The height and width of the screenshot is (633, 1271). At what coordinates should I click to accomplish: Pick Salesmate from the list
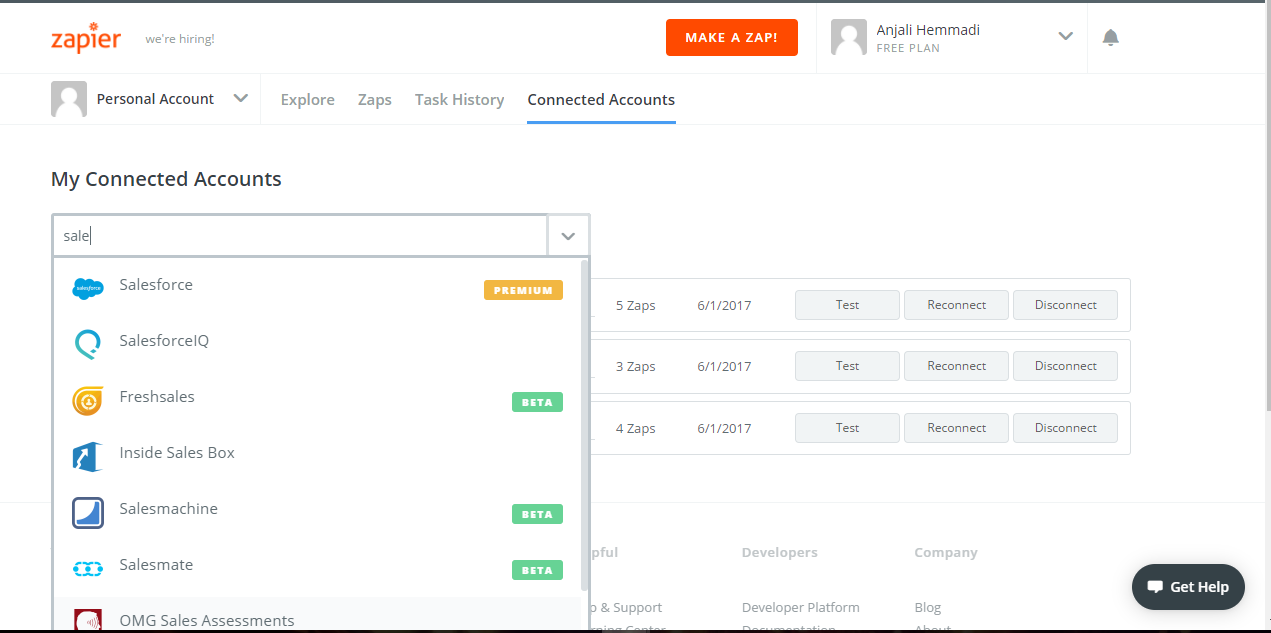coord(318,569)
